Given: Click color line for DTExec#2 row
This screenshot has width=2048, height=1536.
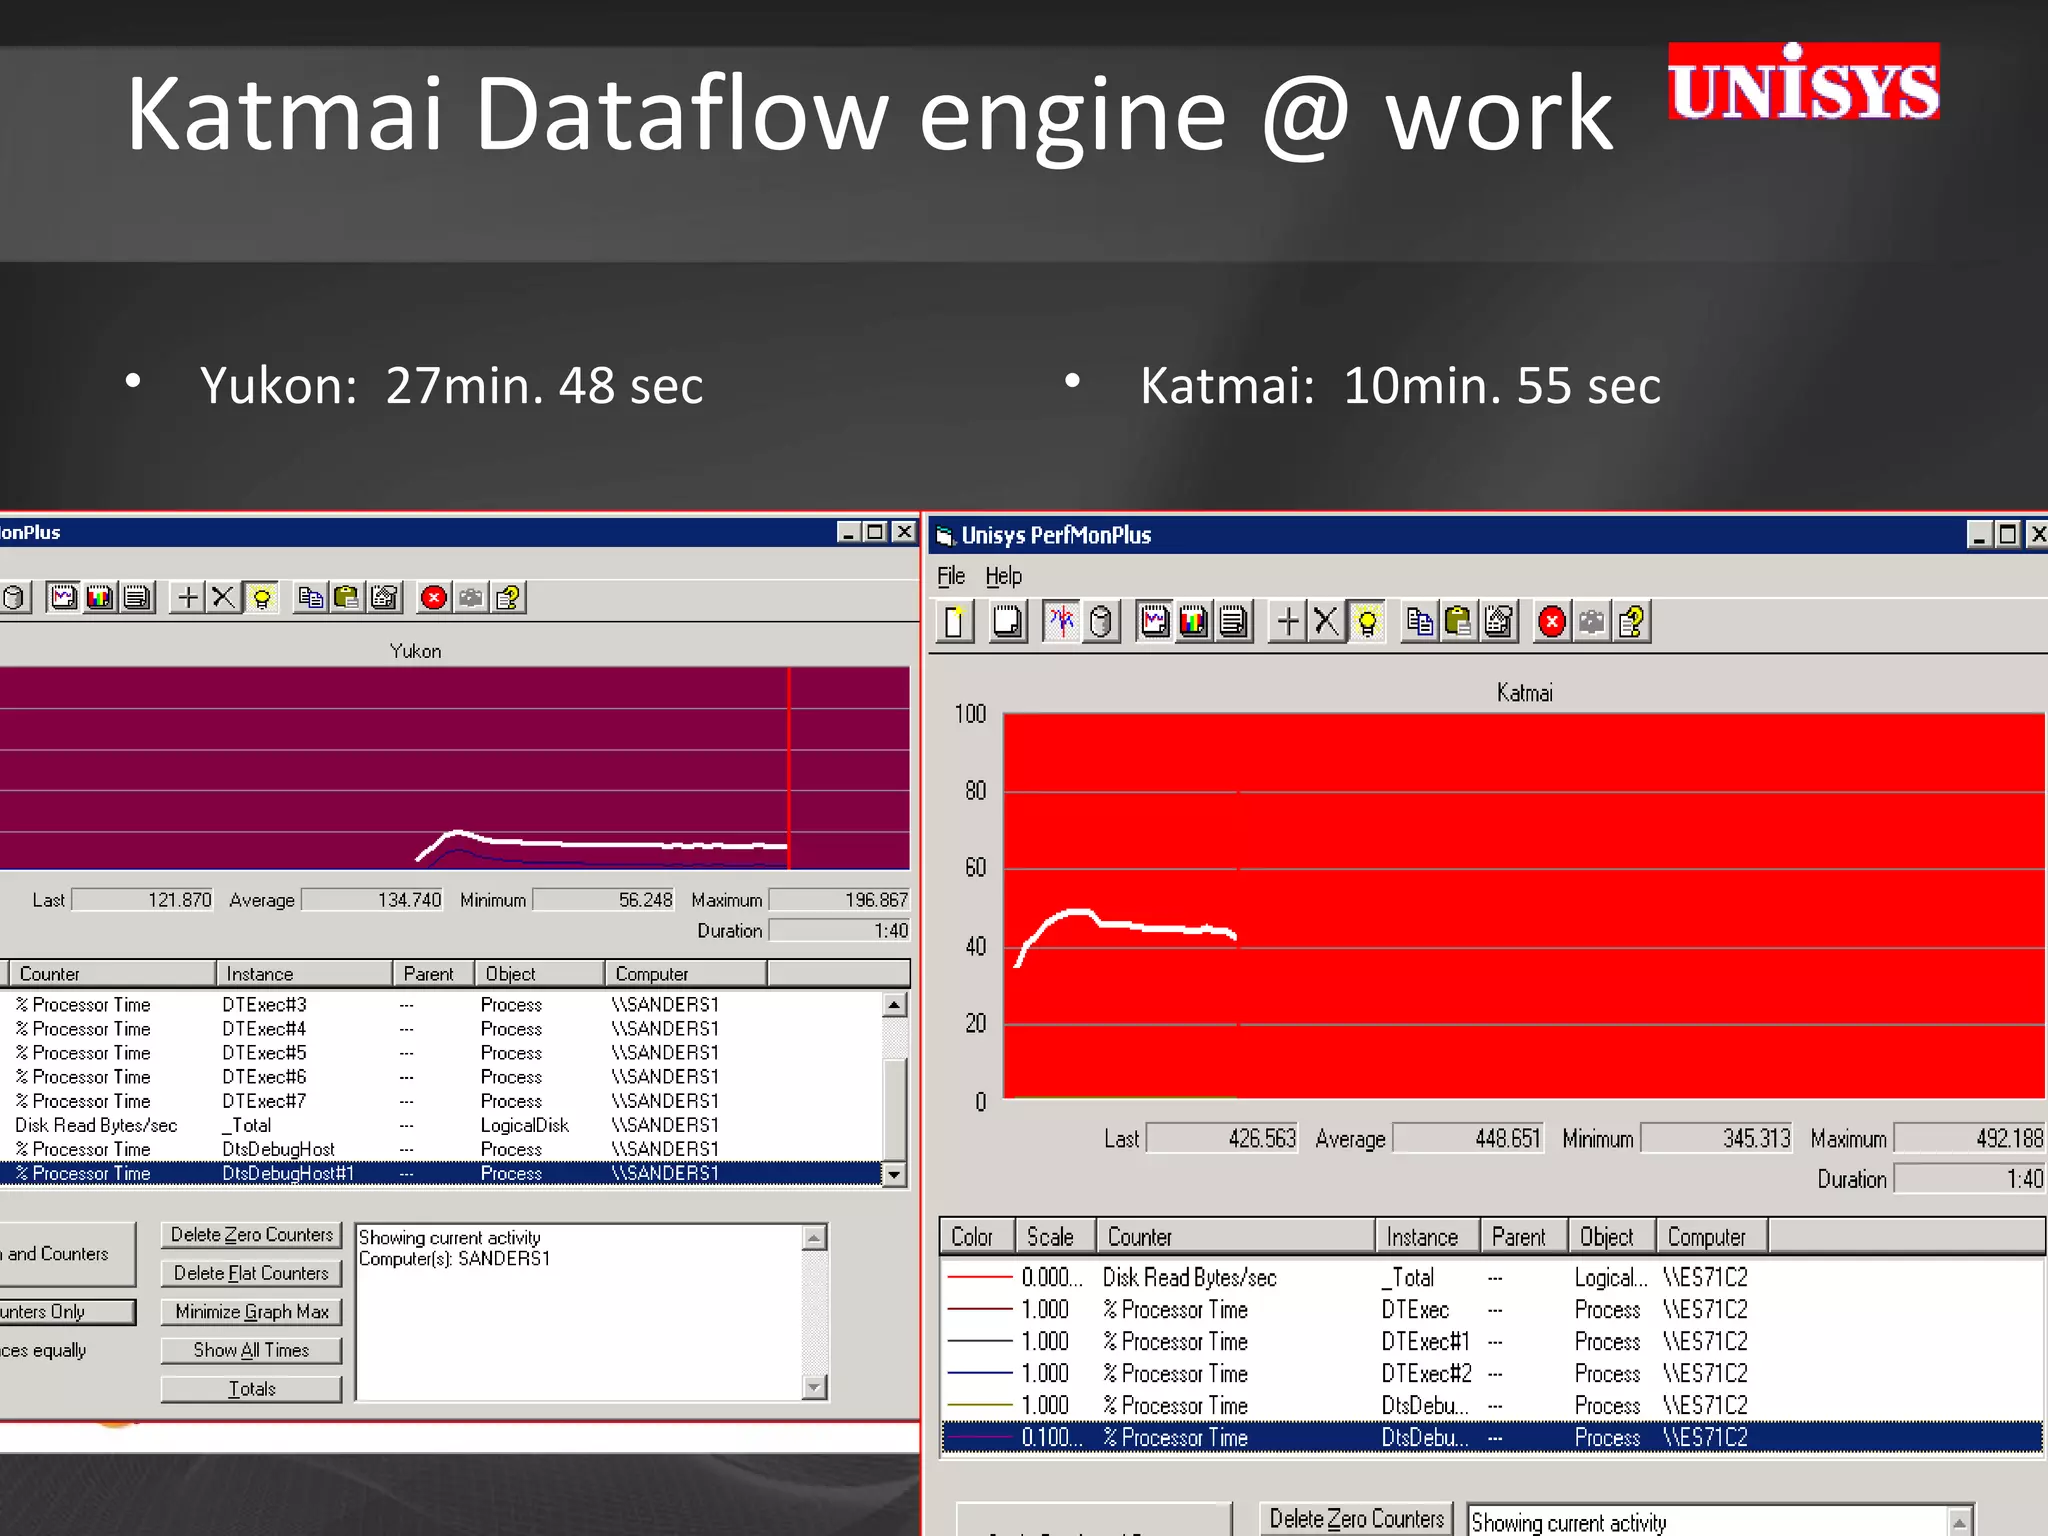Looking at the screenshot, I should 979,1374.
